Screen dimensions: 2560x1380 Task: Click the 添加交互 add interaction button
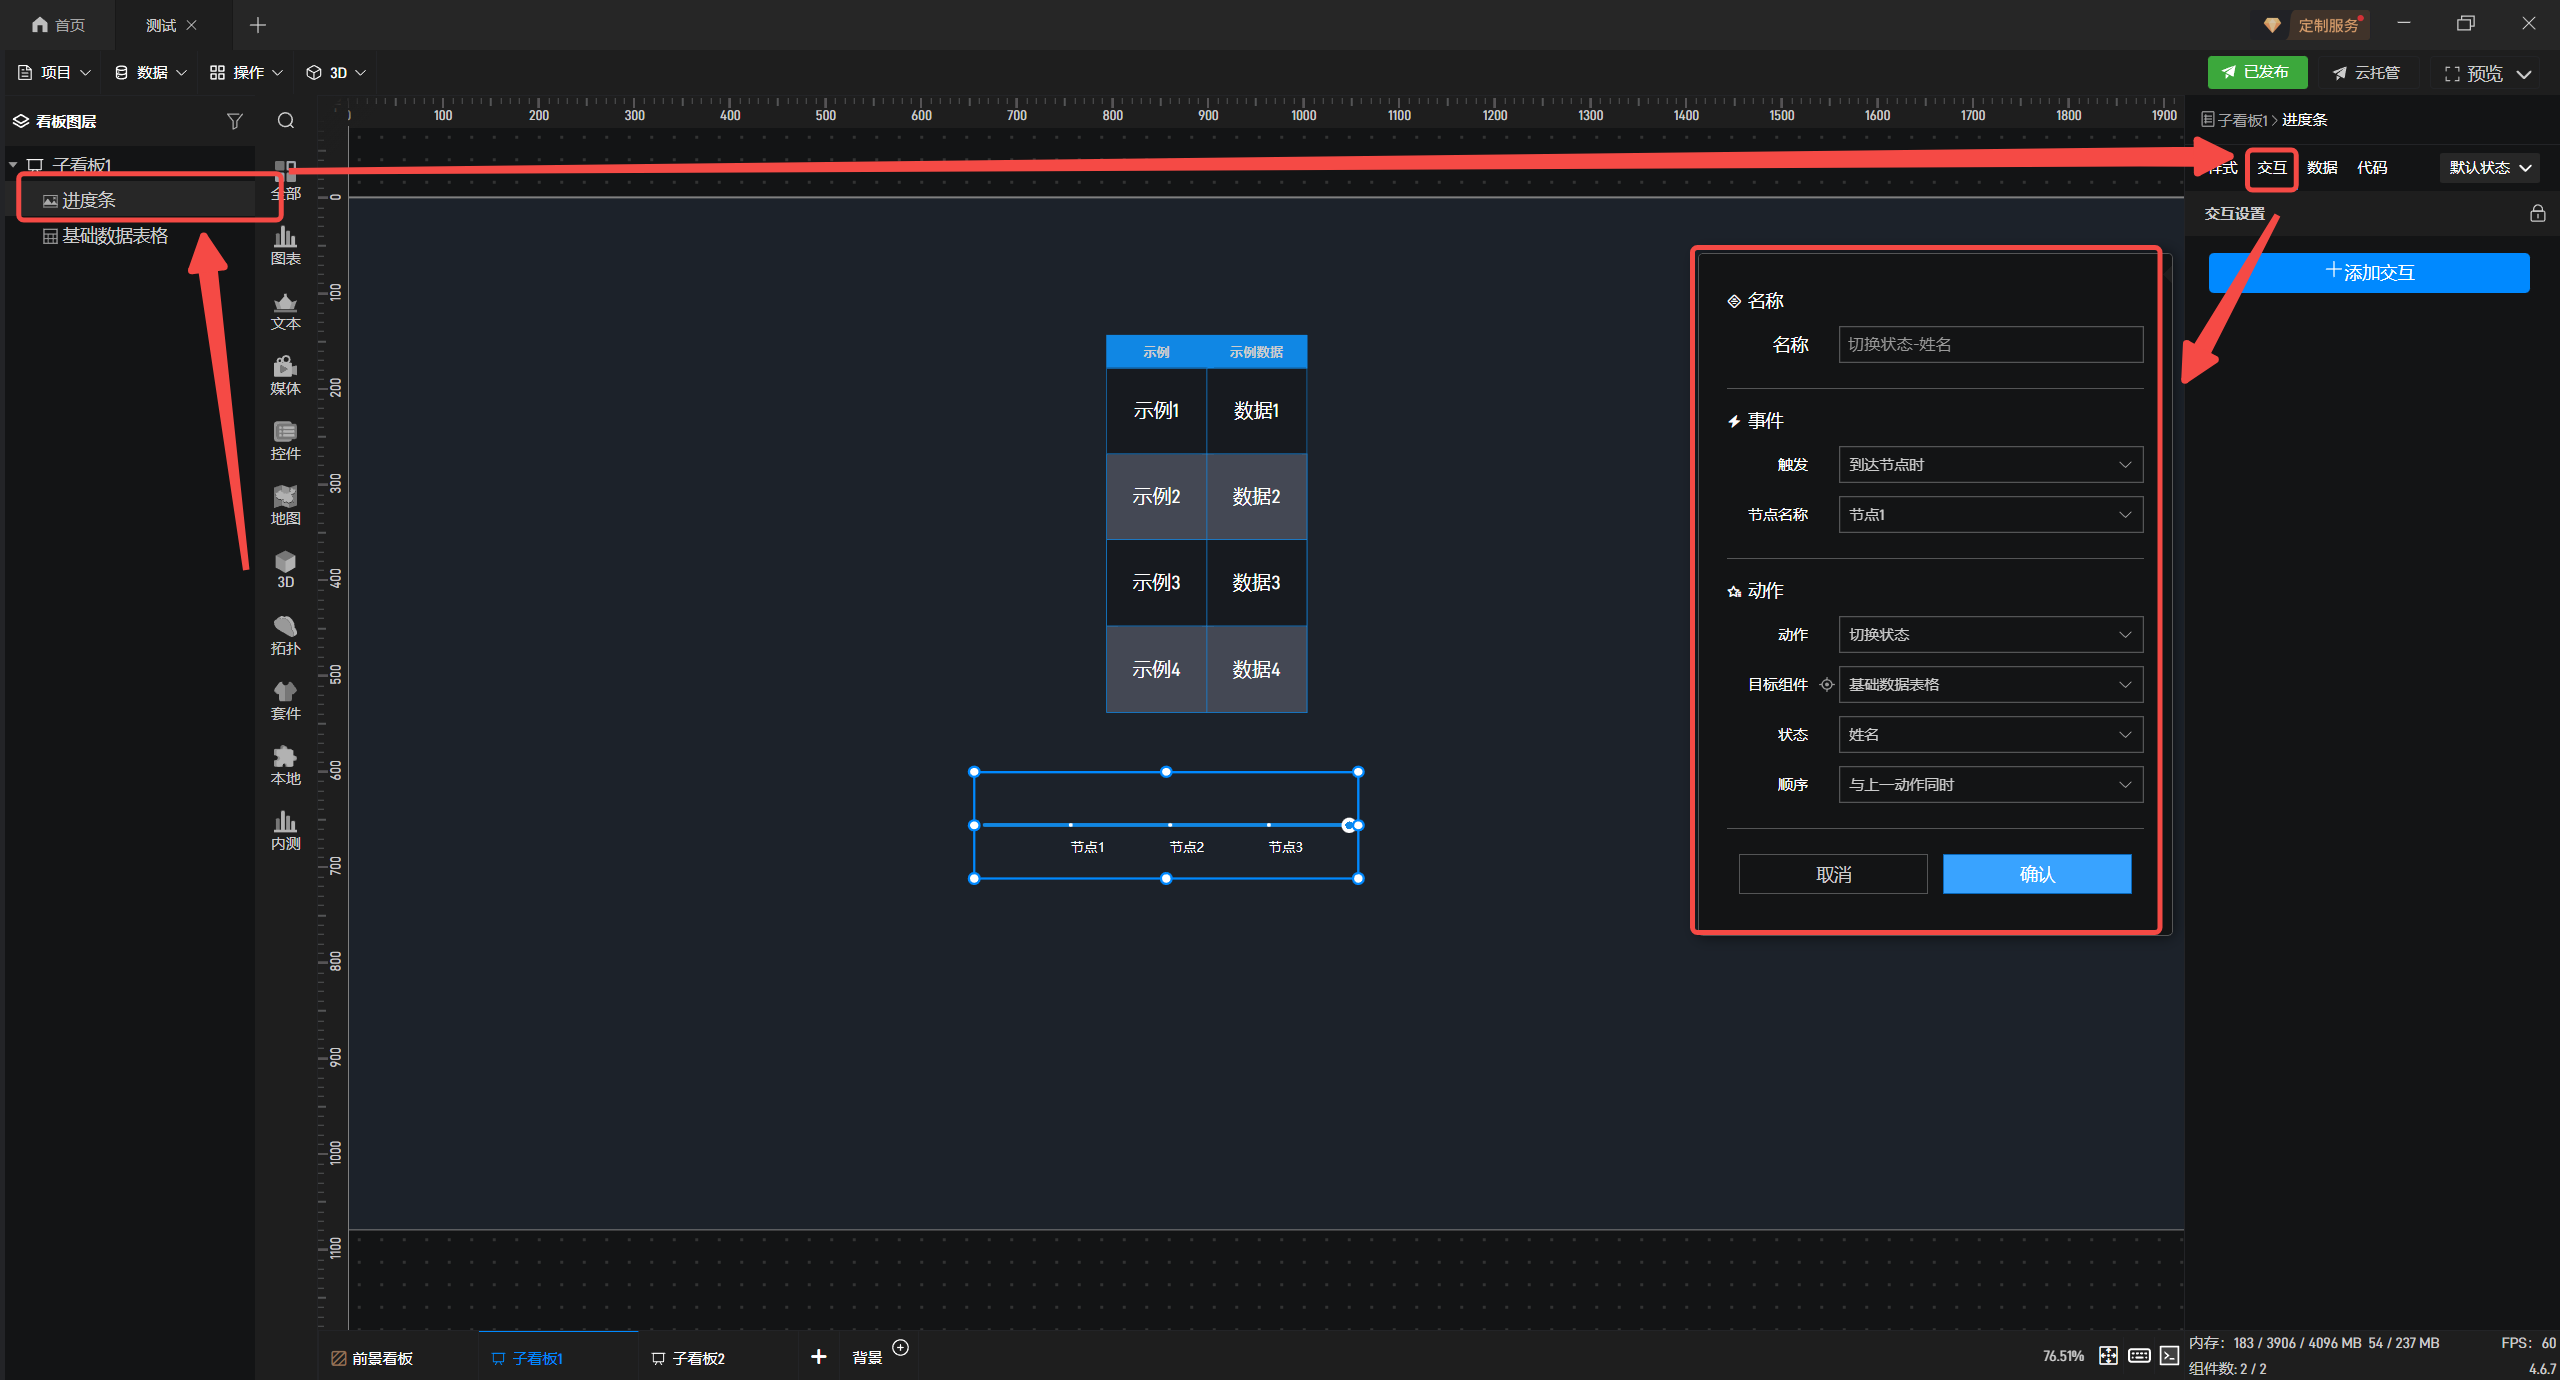coord(2368,272)
